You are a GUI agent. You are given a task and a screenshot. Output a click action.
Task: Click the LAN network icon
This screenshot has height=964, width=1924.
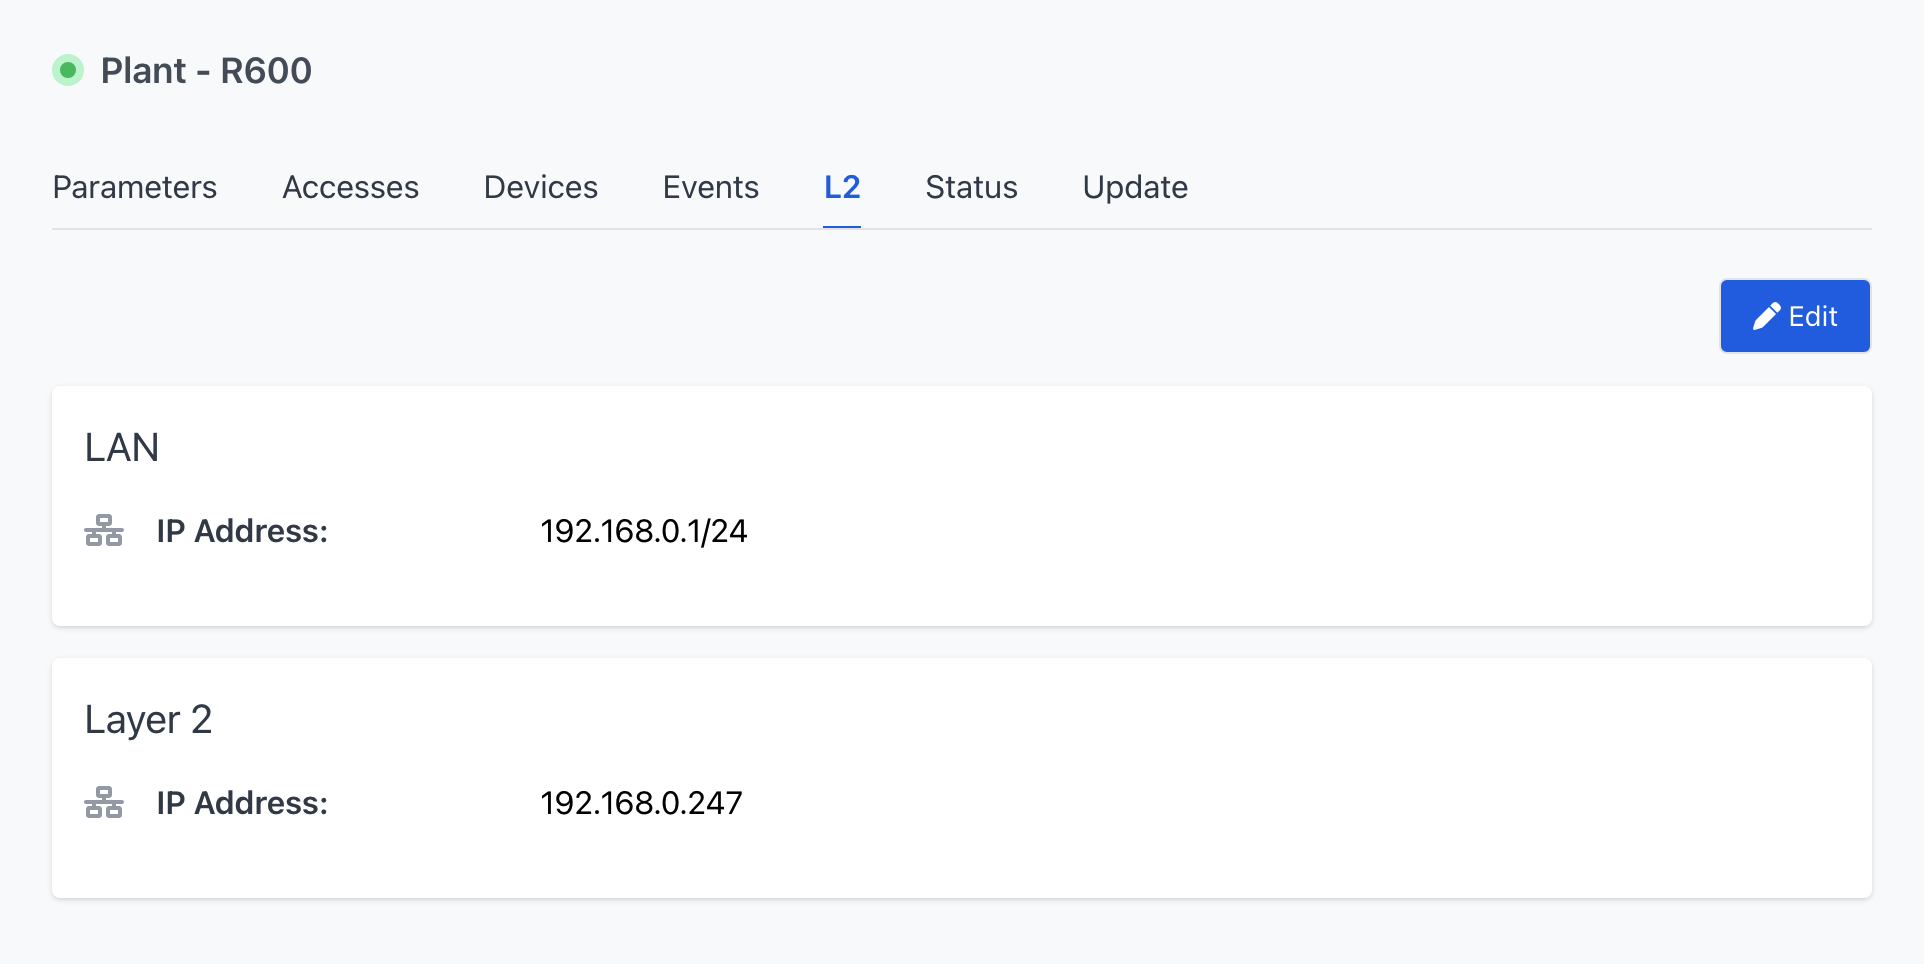coord(104,531)
